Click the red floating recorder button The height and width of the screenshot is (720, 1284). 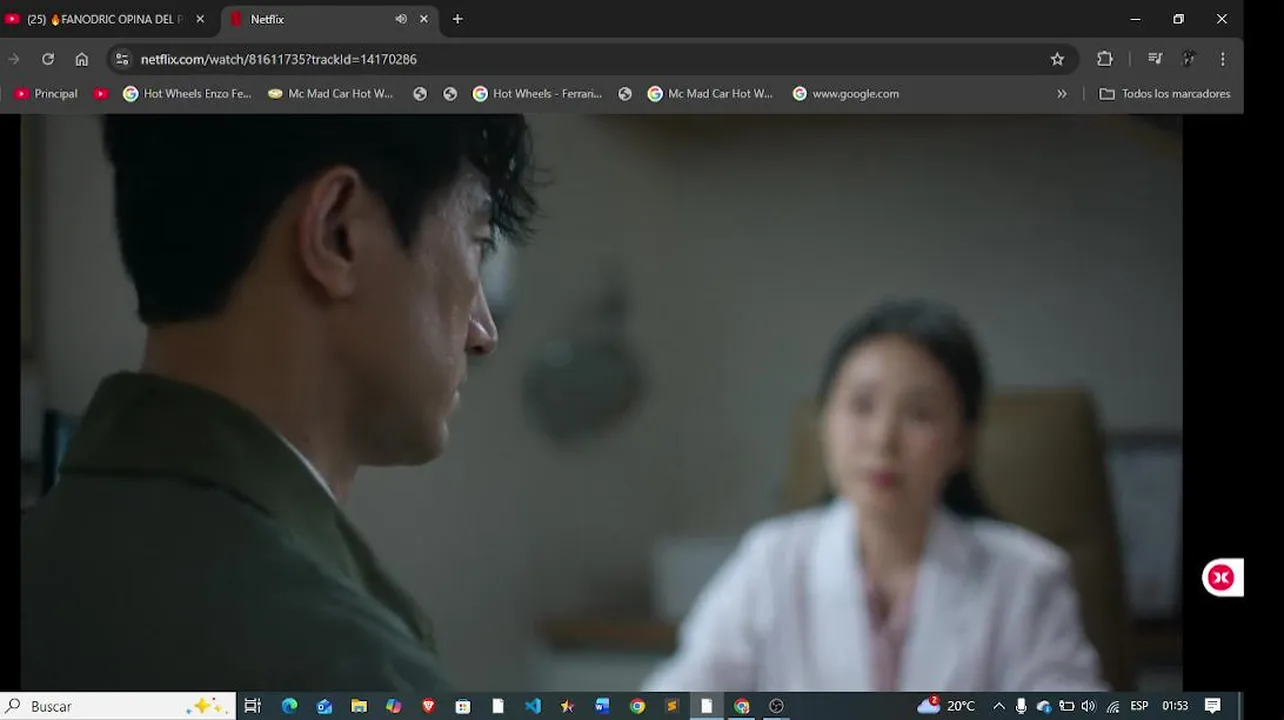click(x=1221, y=577)
